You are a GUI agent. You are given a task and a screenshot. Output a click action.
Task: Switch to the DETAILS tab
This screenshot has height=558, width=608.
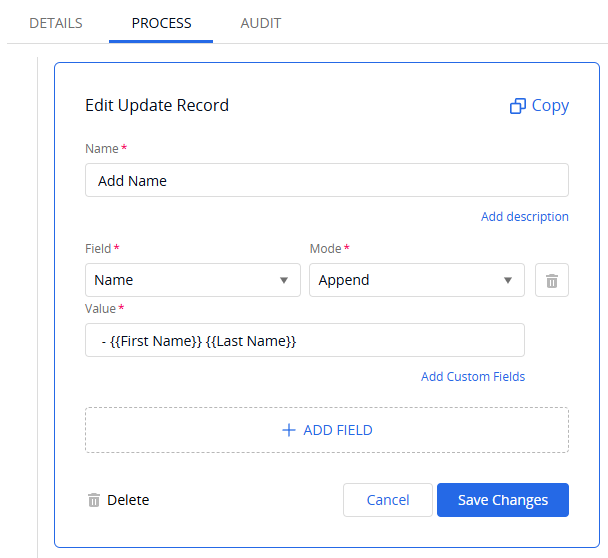(x=56, y=23)
